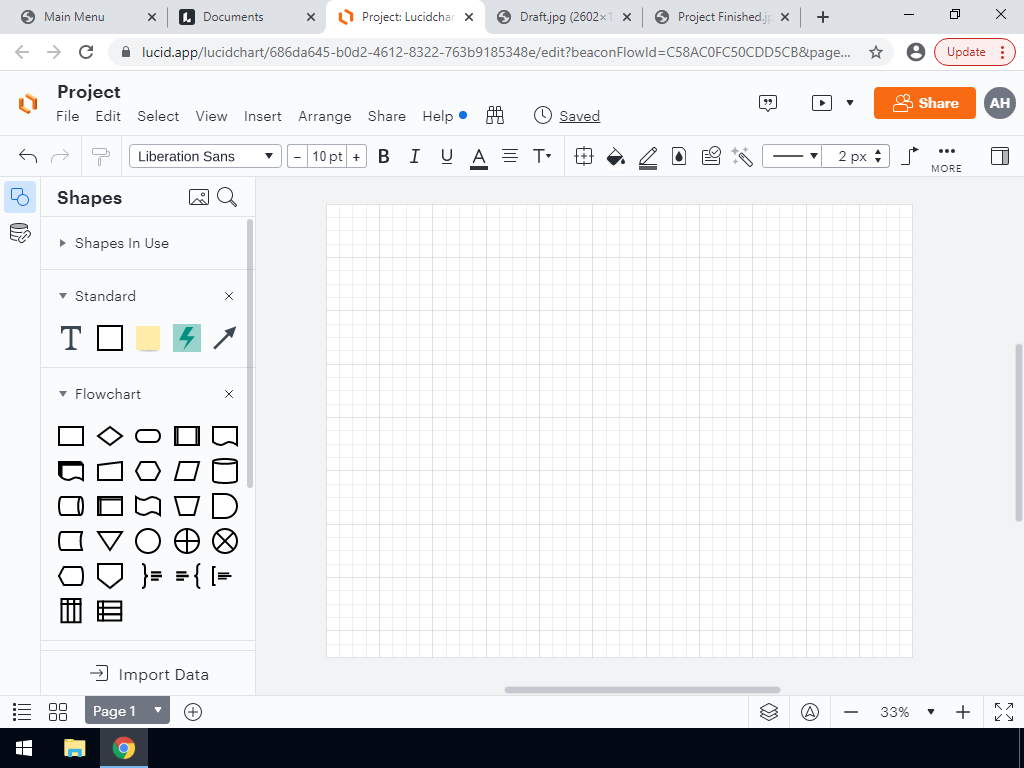Select the diamond decision shape
Viewport: 1024px width, 768px height.
110,436
